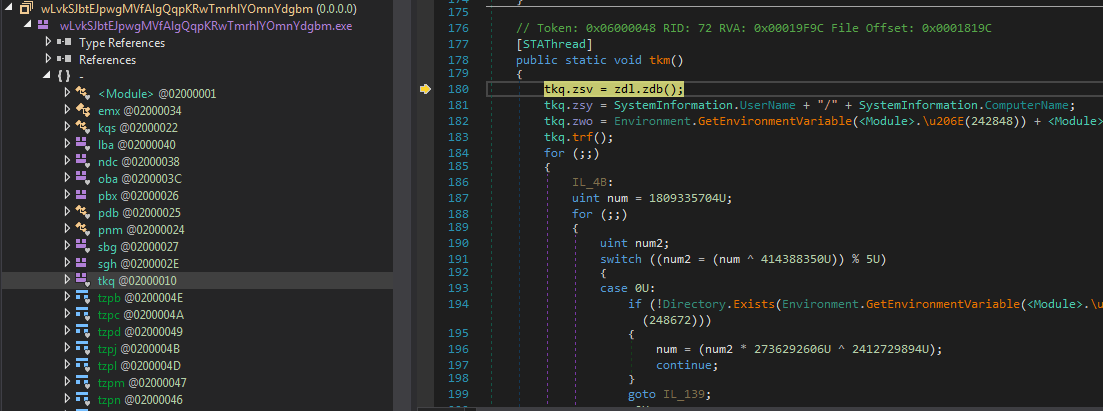Follow the ComputerName property on line 181
Viewport: 1103px width, 411px height.
[1026, 106]
